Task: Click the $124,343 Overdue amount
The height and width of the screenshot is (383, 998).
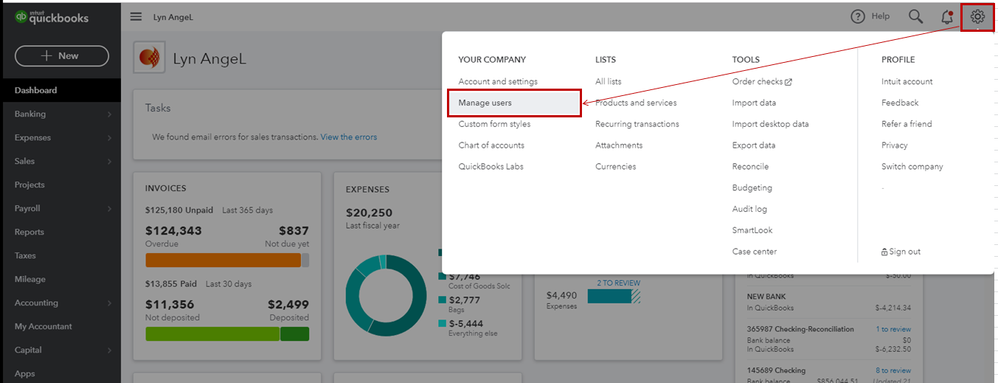Action: pos(173,231)
